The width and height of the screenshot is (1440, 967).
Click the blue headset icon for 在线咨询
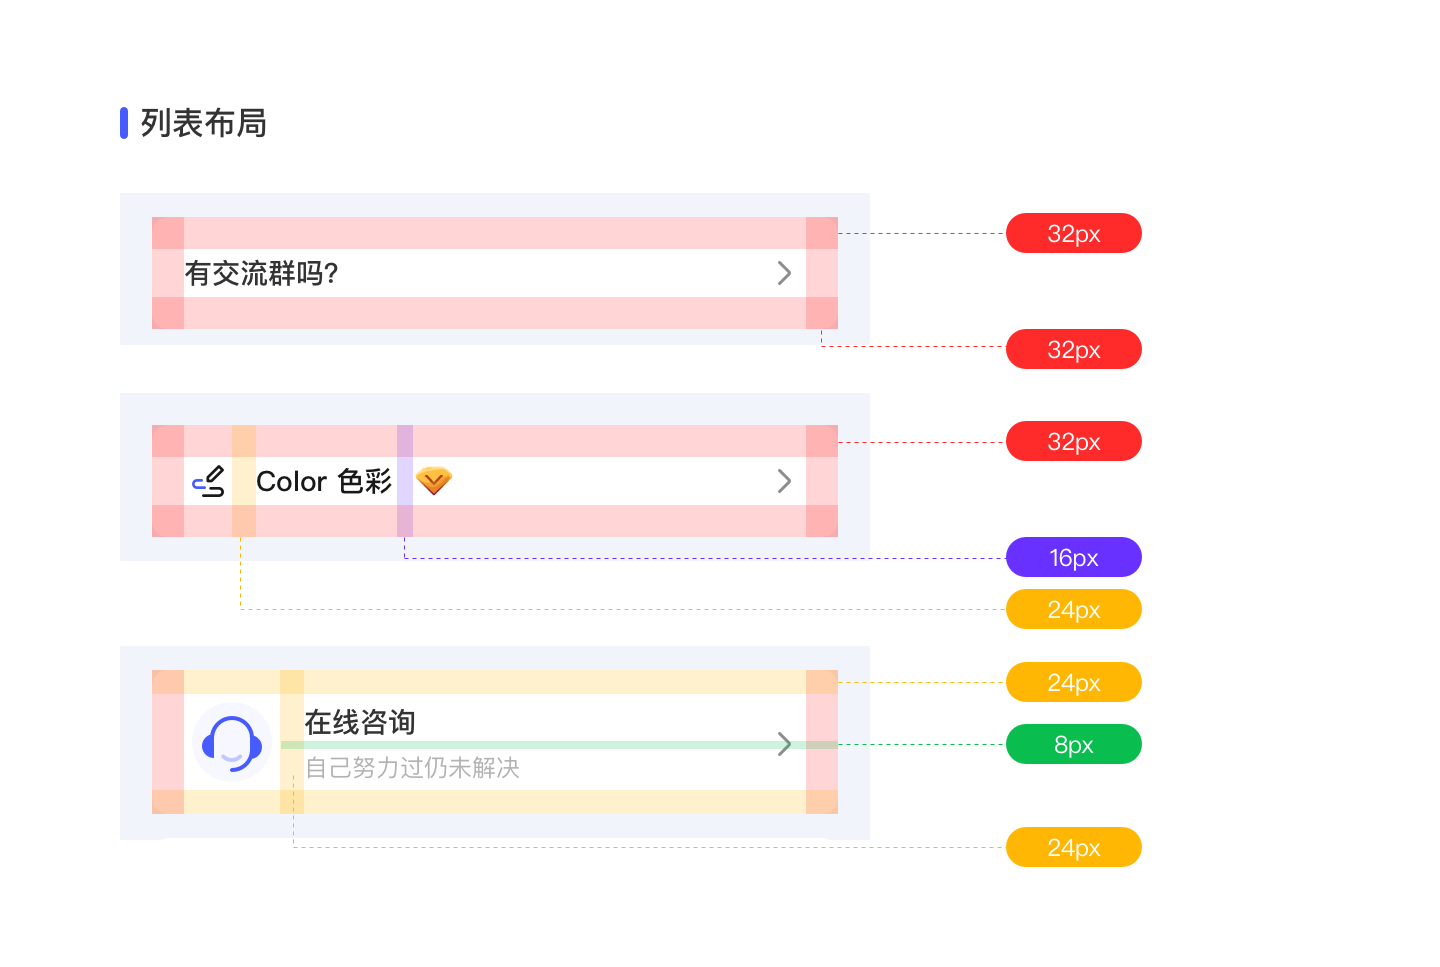pyautogui.click(x=233, y=743)
